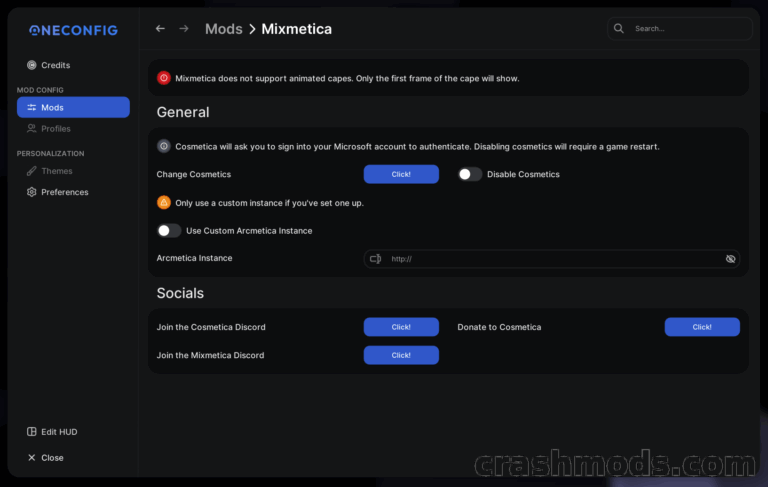Click the Disable Cosmetics label
Viewport: 768px width, 487px height.
coord(523,174)
